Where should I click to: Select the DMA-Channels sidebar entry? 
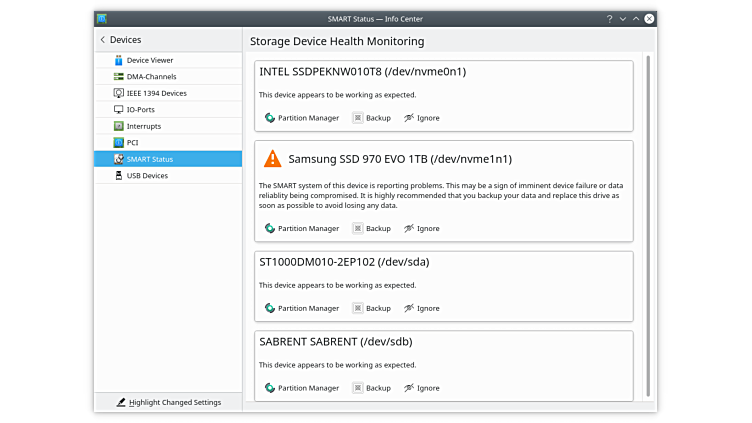coord(150,76)
